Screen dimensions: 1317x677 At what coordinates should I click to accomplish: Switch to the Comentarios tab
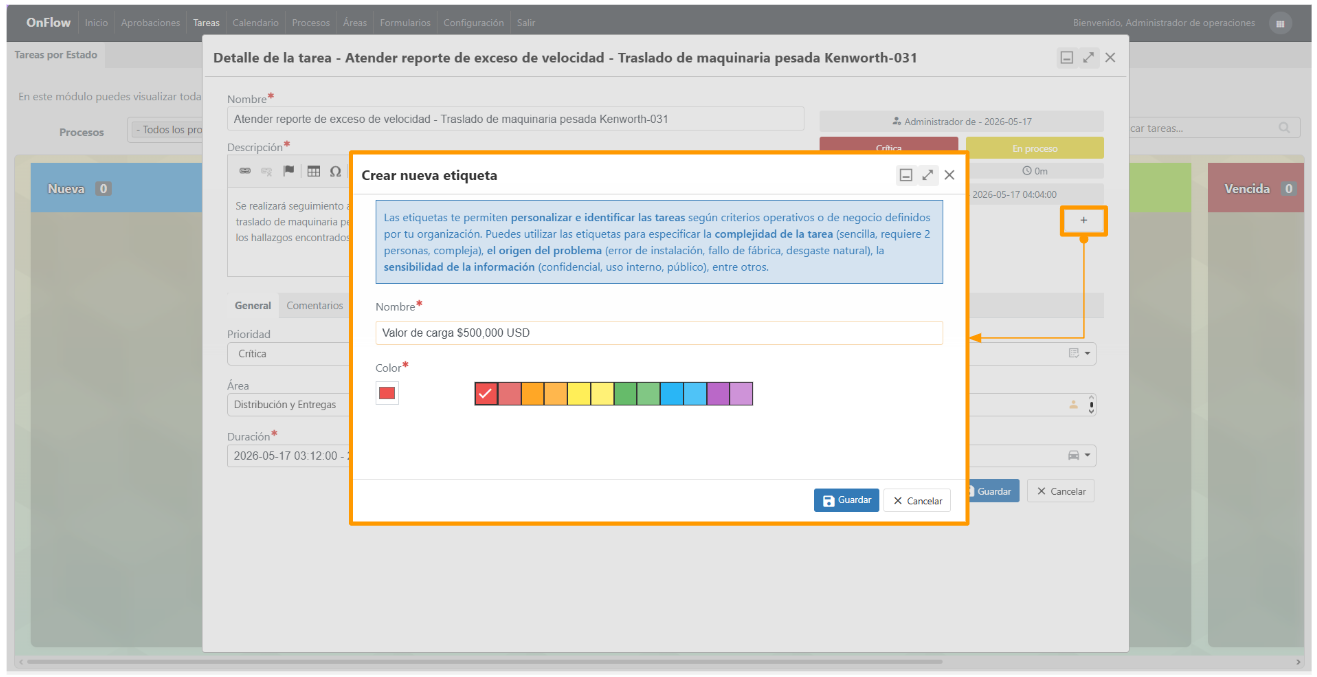pyautogui.click(x=315, y=306)
